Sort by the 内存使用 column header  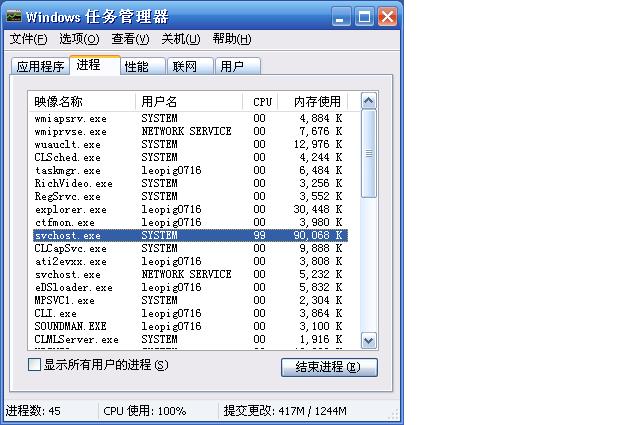click(x=313, y=102)
